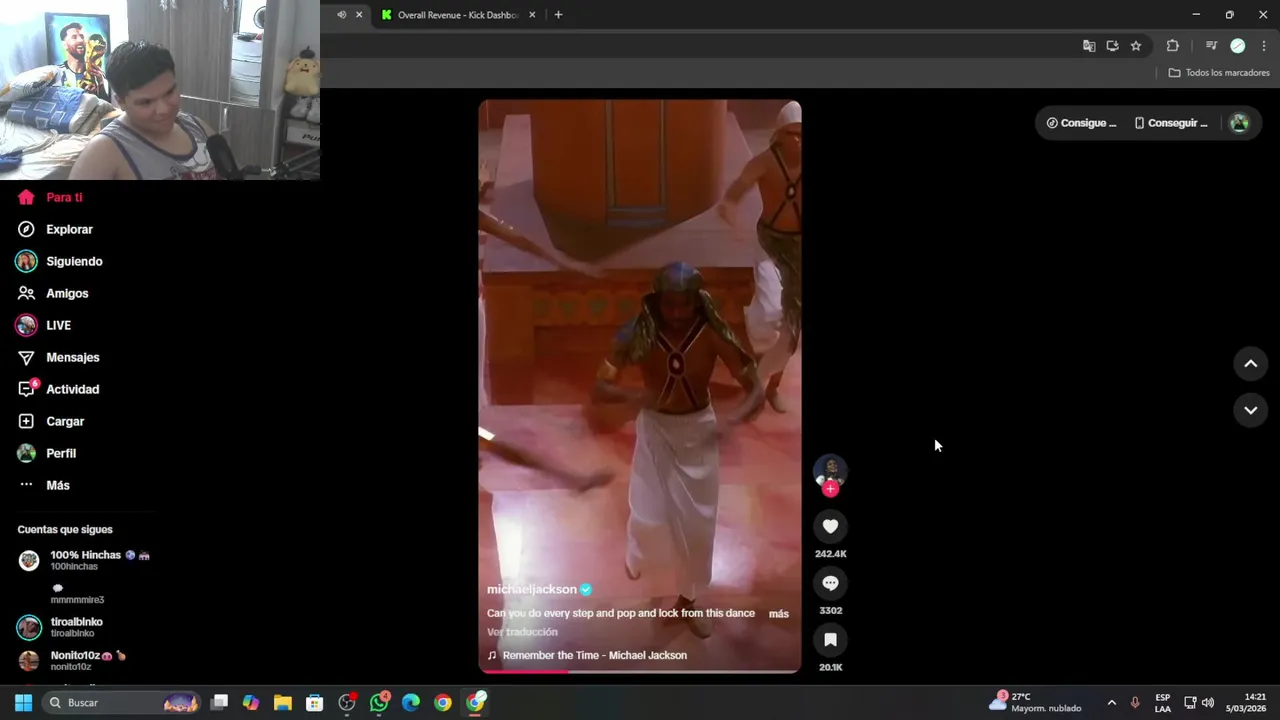Open the '100% Hinchas' followed account
The width and height of the screenshot is (1280, 720).
[84, 560]
